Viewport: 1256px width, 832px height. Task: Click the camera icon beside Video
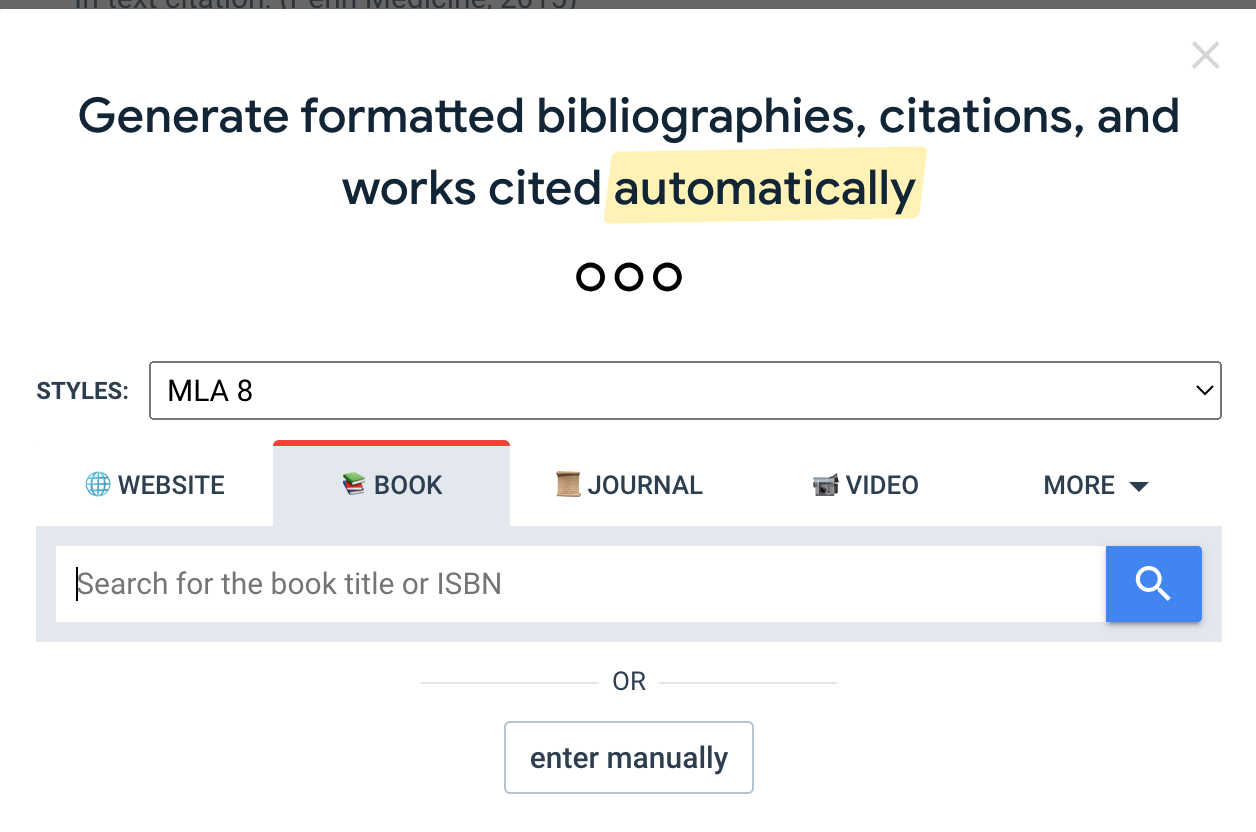pos(825,486)
